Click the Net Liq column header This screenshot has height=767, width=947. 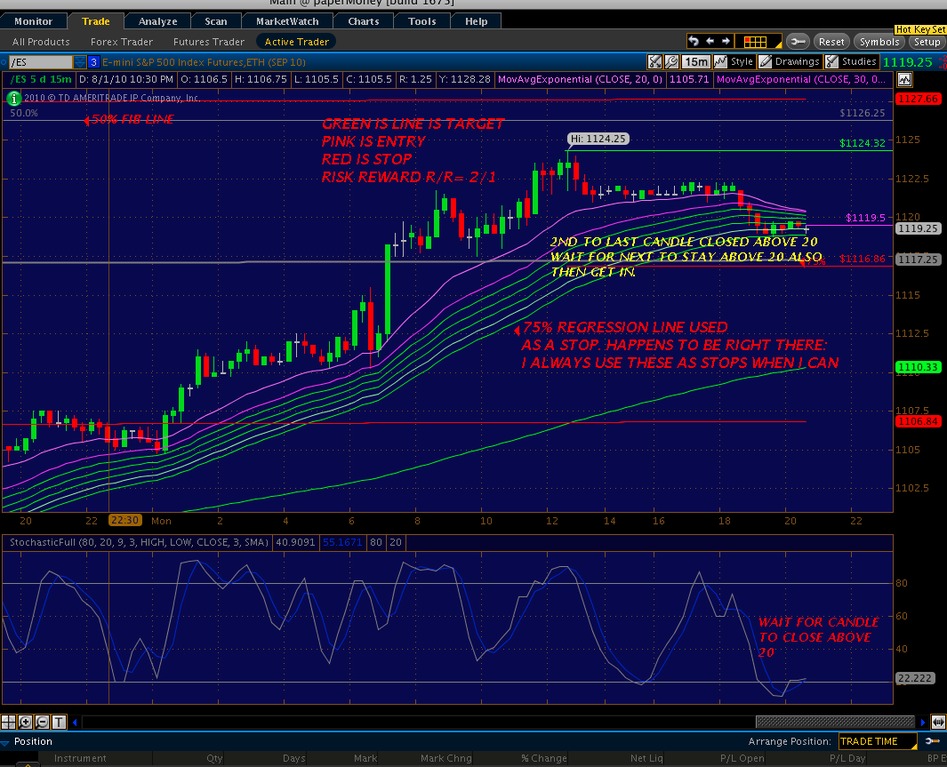coord(646,759)
